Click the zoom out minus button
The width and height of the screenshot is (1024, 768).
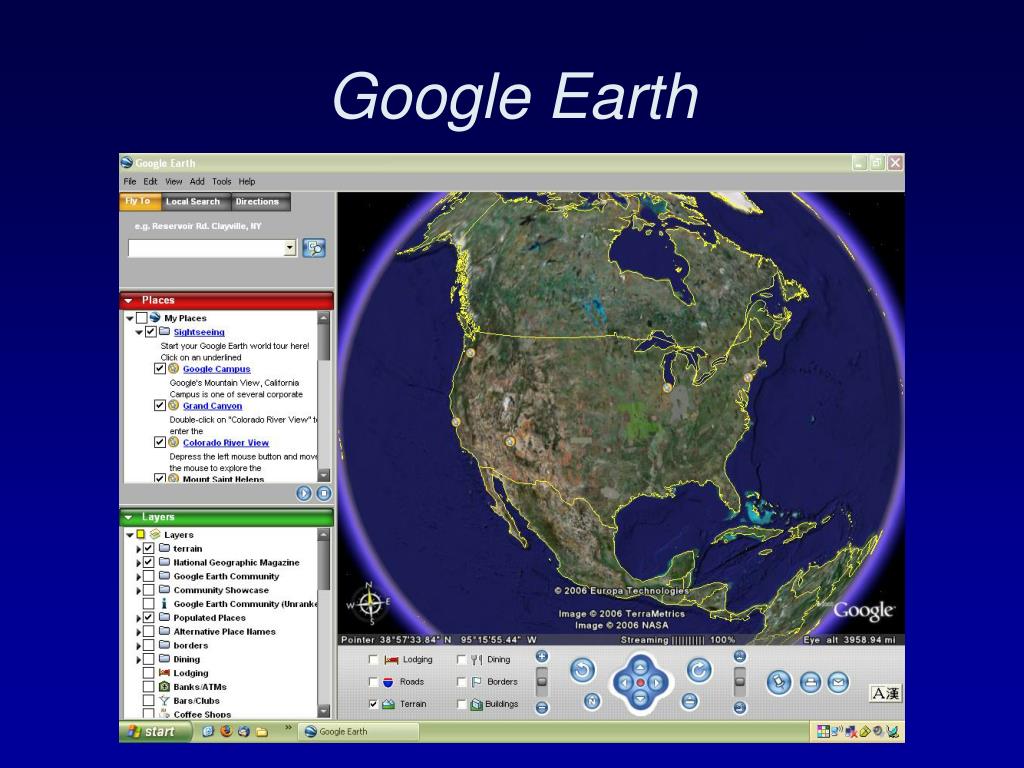pyautogui.click(x=541, y=707)
